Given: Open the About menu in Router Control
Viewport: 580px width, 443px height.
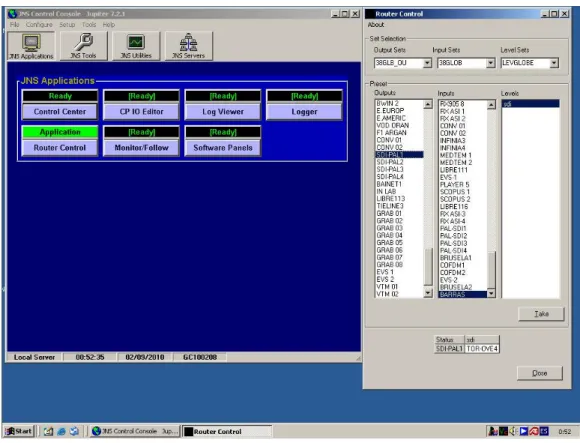Looking at the screenshot, I should [376, 25].
